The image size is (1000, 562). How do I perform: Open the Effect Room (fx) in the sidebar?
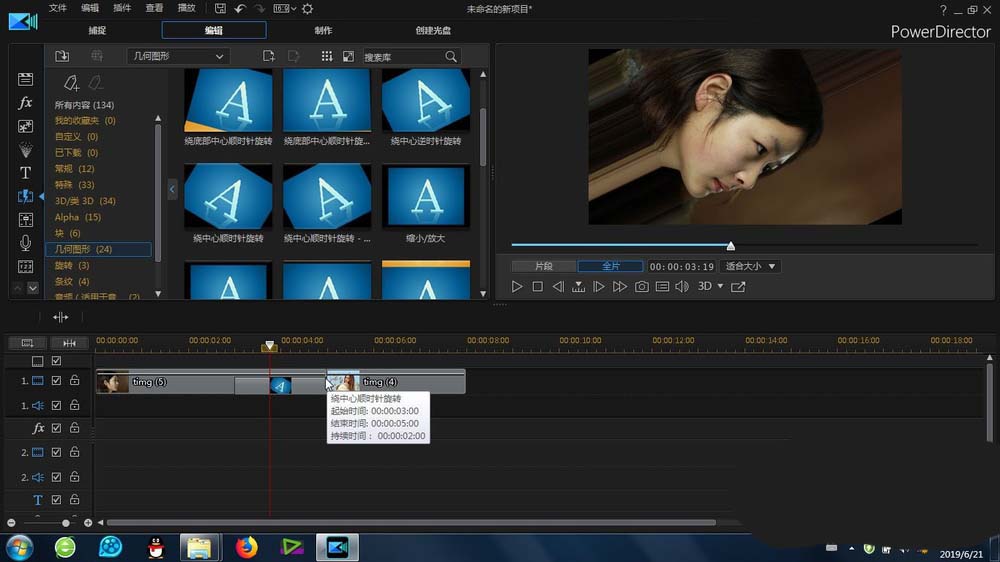coord(26,103)
